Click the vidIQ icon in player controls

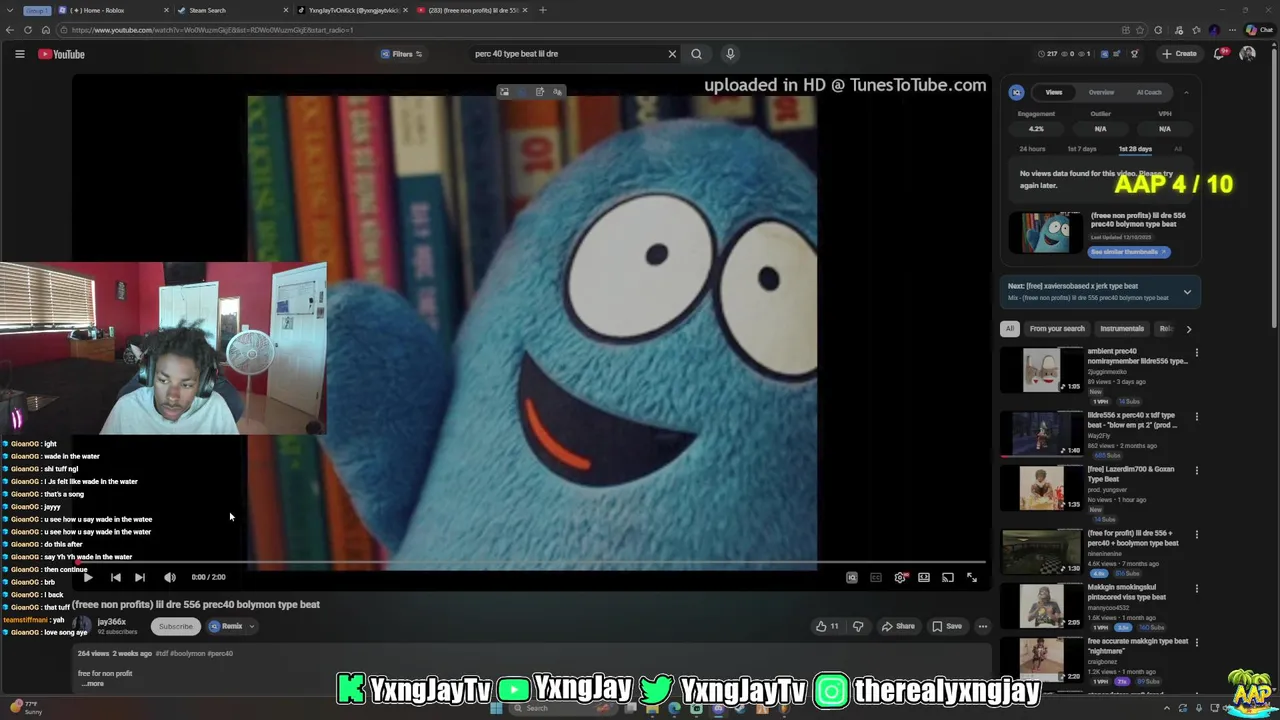pyautogui.click(x=852, y=577)
